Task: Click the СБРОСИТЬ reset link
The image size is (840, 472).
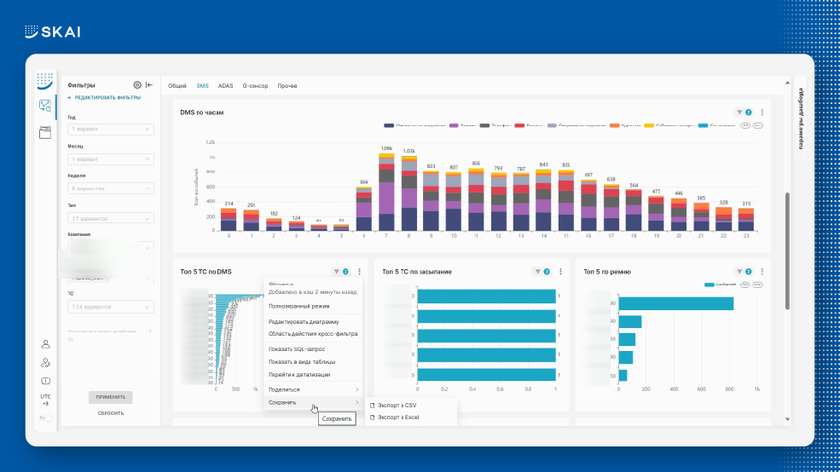Action: click(x=110, y=413)
